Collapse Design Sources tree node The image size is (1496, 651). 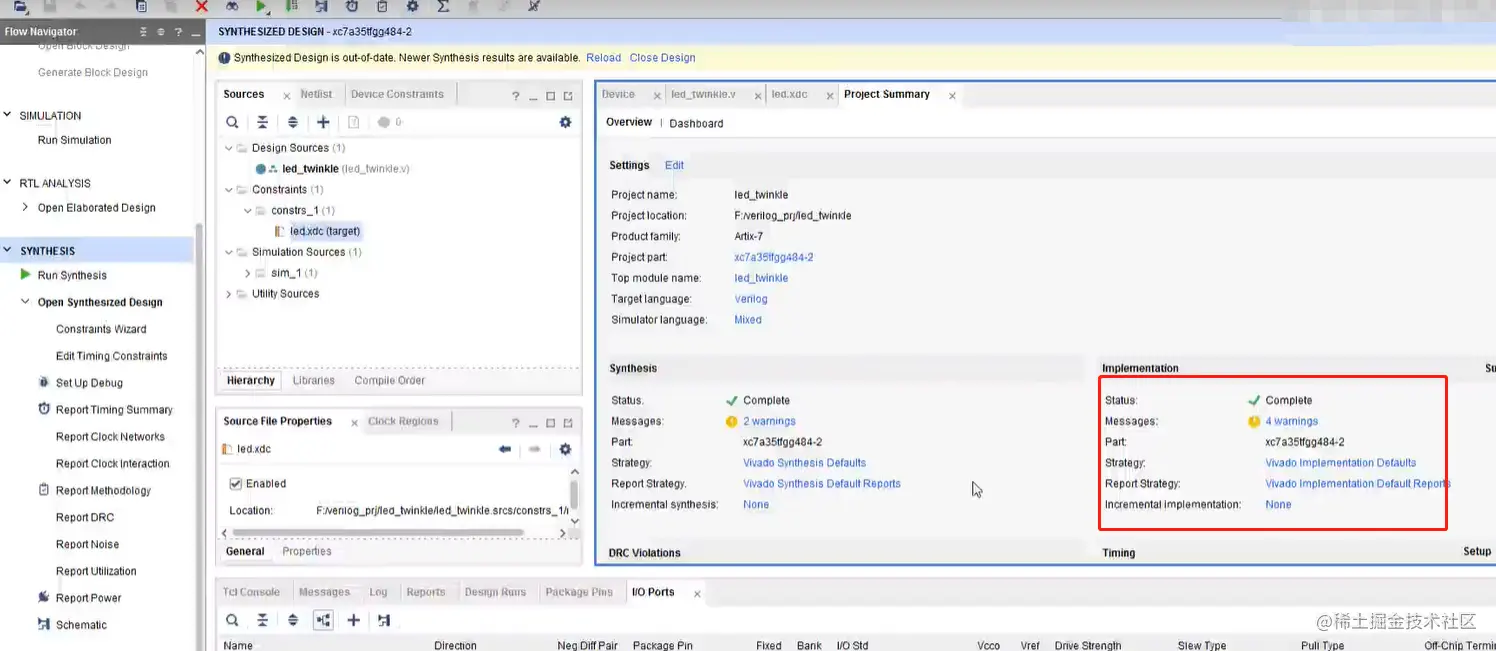229,148
